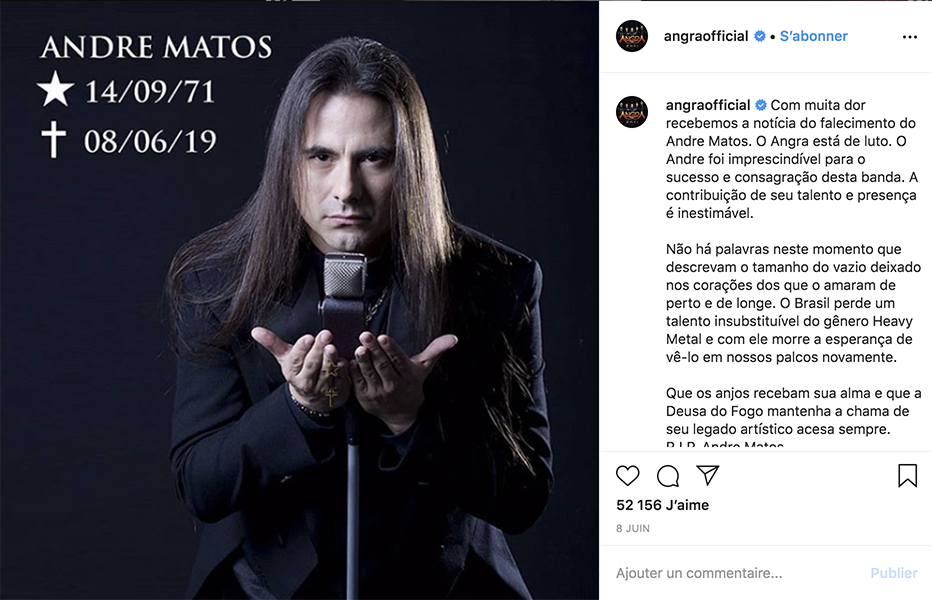Image resolution: width=932 pixels, height=600 pixels.
Task: Open the 8 JUIN post date link
Action: point(632,528)
